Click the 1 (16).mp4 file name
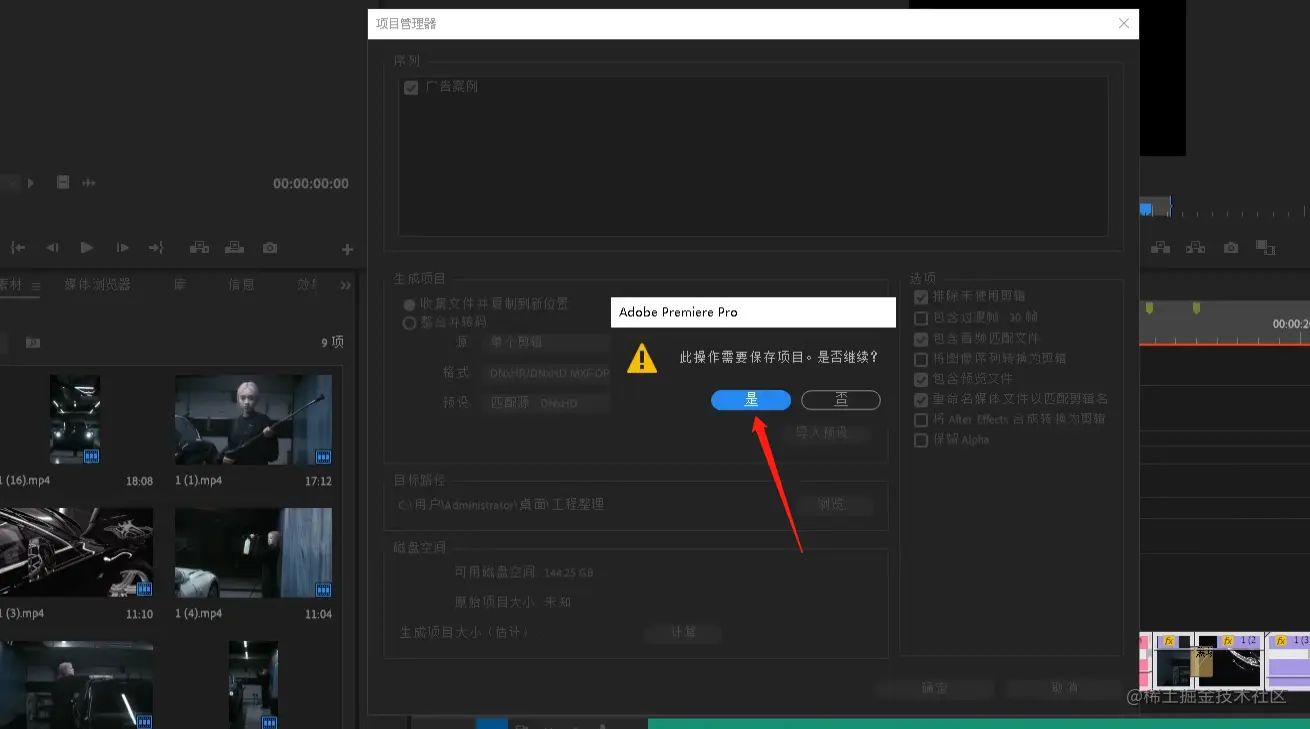Screen dimensions: 1310x729 25,481
